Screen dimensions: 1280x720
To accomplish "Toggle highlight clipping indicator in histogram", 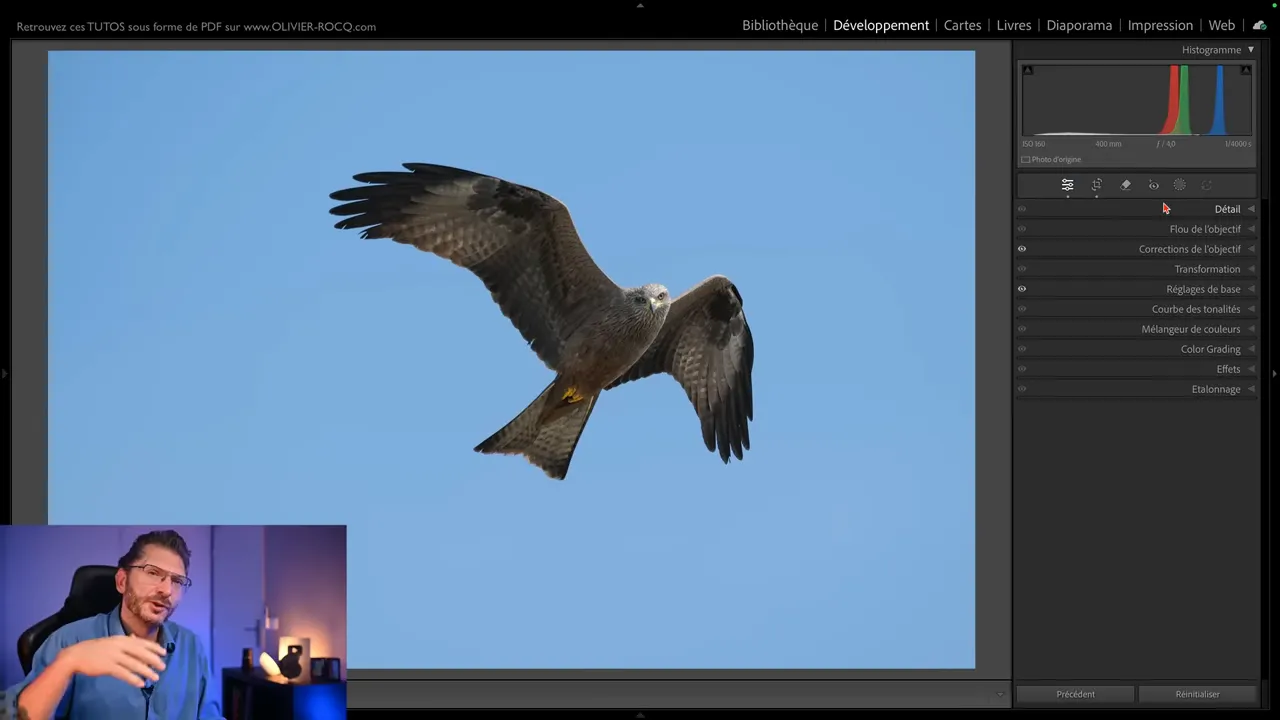I will (x=1245, y=70).
